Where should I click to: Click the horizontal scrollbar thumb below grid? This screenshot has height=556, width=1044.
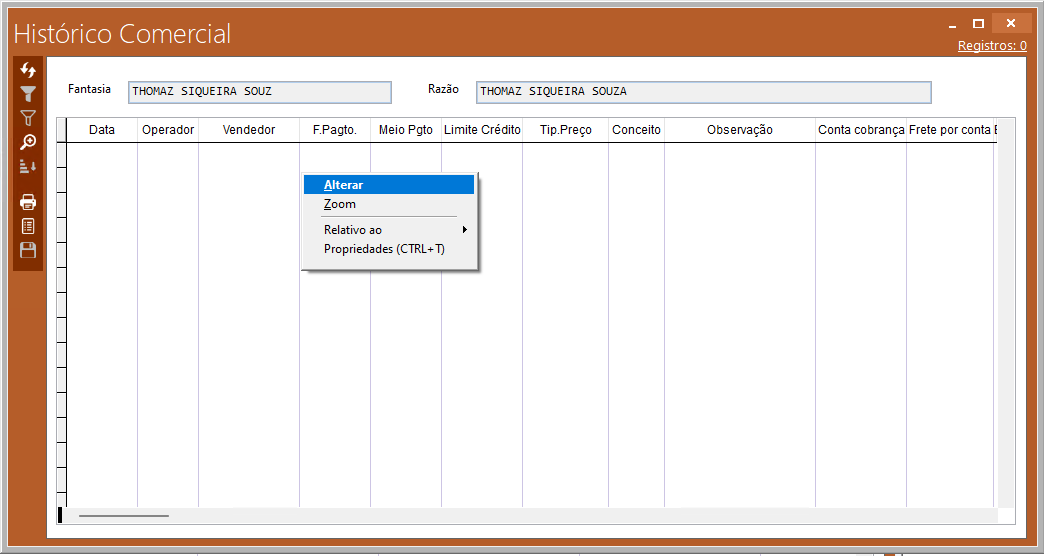tap(124, 516)
